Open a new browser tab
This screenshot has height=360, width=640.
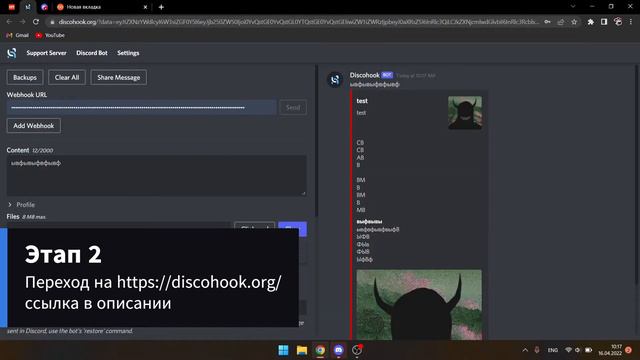coord(161,7)
